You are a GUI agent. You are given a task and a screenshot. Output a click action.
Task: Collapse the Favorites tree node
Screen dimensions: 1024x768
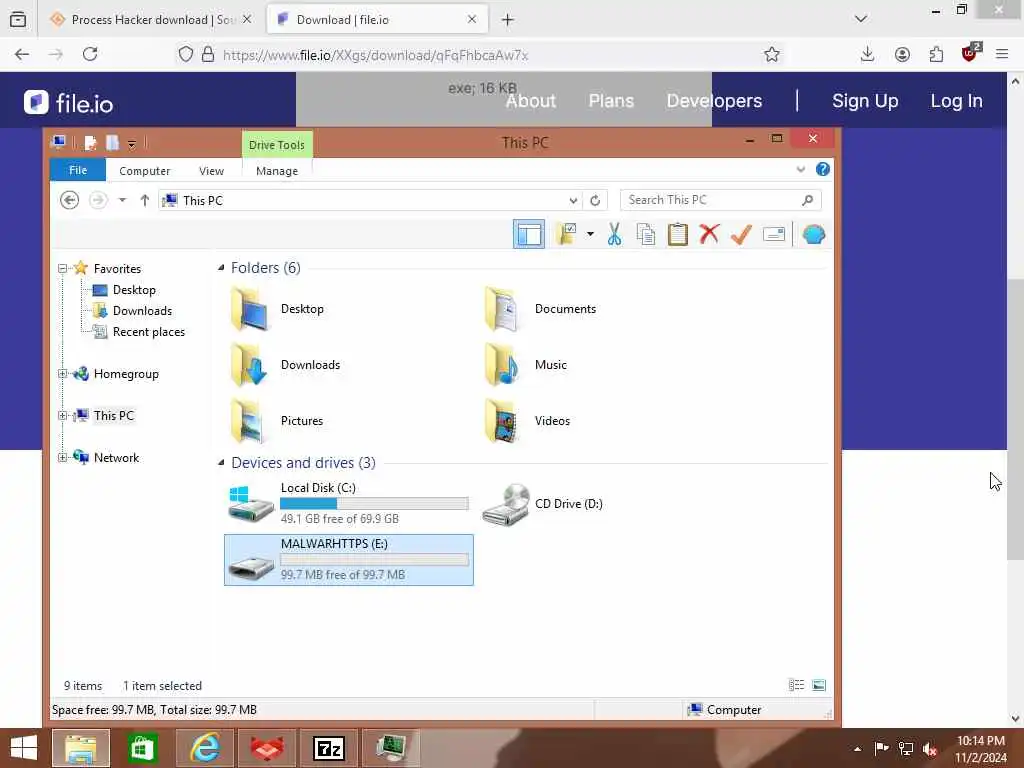tap(63, 268)
